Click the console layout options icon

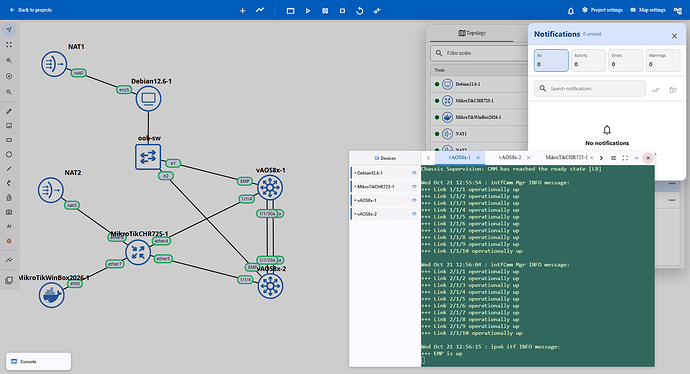coord(613,158)
